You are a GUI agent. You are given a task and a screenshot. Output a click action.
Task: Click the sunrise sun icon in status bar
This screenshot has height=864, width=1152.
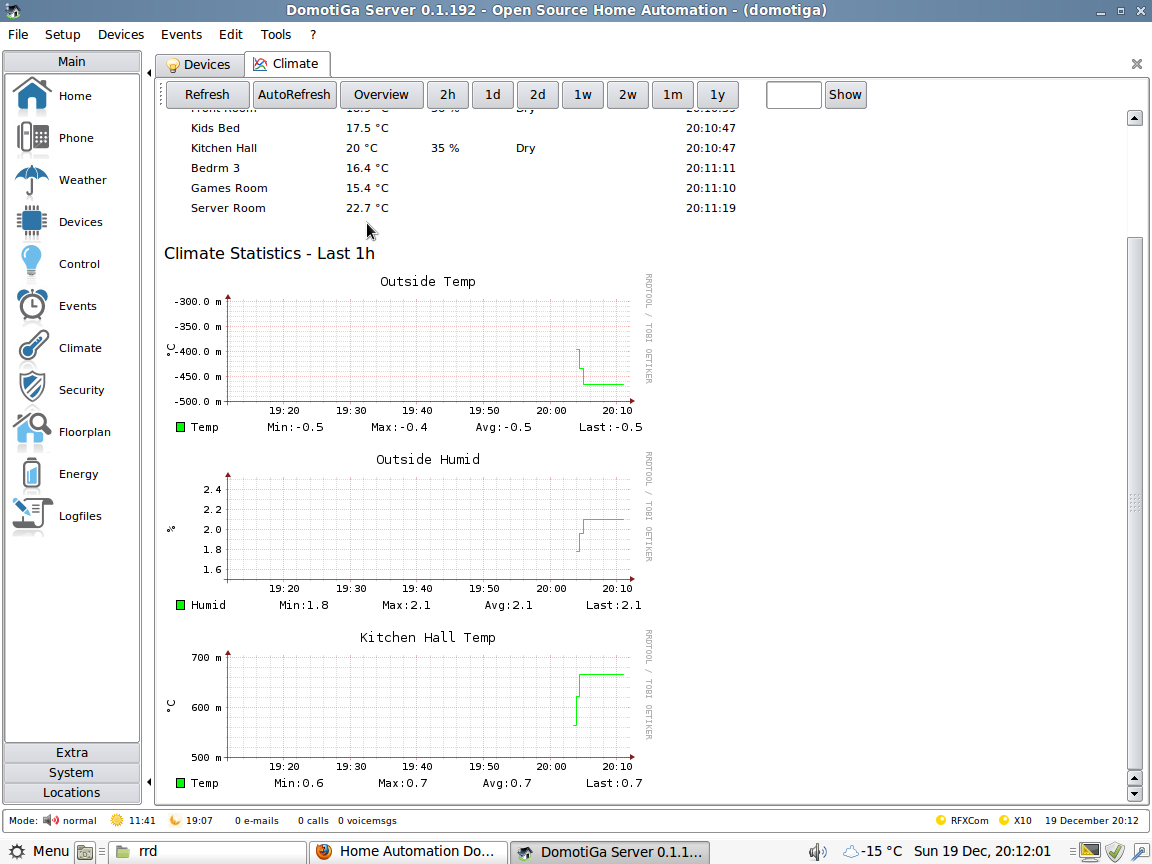[116, 820]
